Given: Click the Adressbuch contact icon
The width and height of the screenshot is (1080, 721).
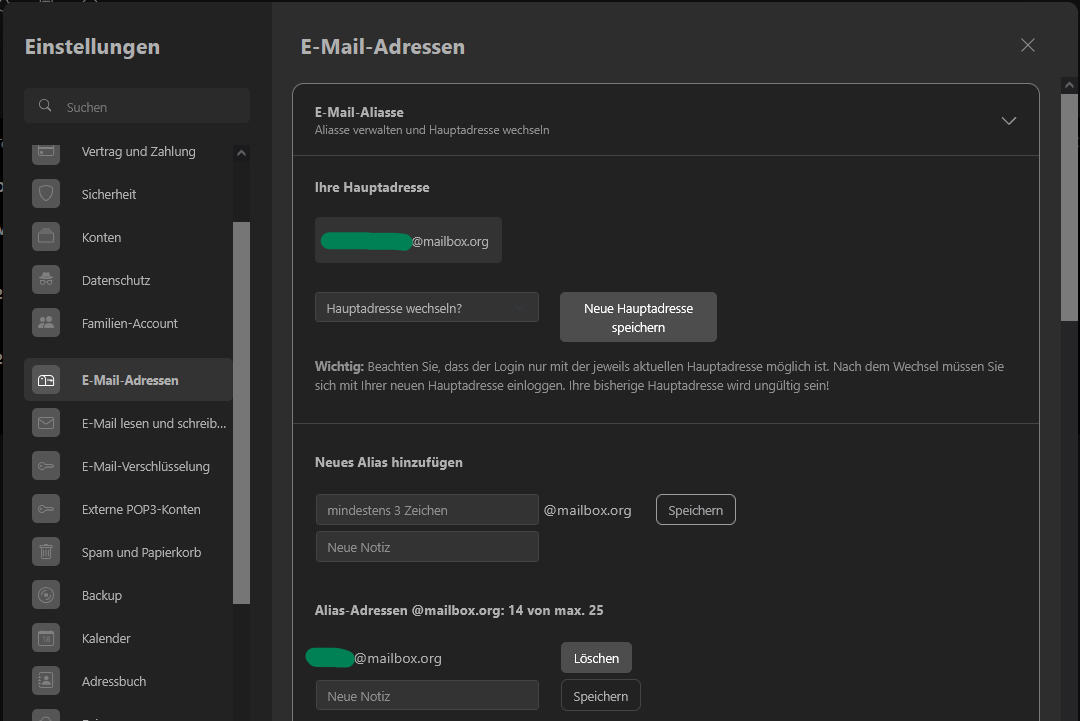Looking at the screenshot, I should point(46,681).
